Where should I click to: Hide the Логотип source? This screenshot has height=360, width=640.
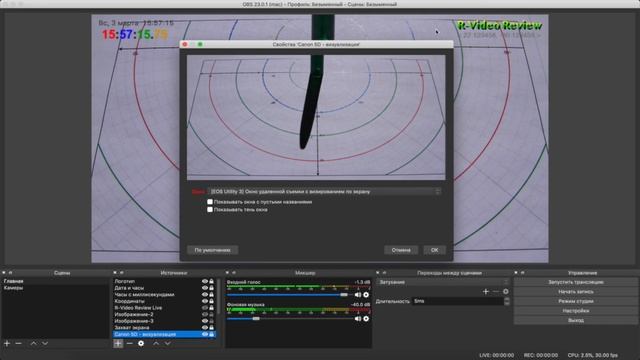tap(205, 281)
